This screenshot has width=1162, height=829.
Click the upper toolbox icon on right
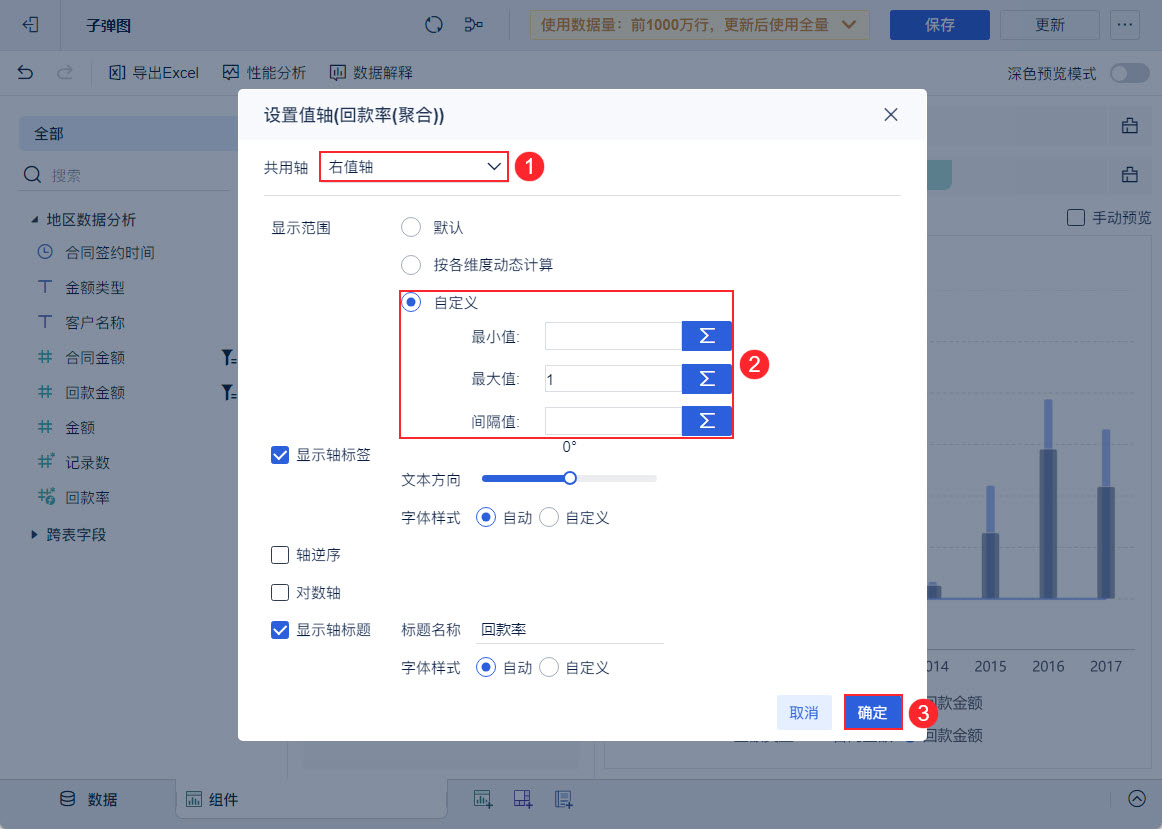tap(1129, 126)
